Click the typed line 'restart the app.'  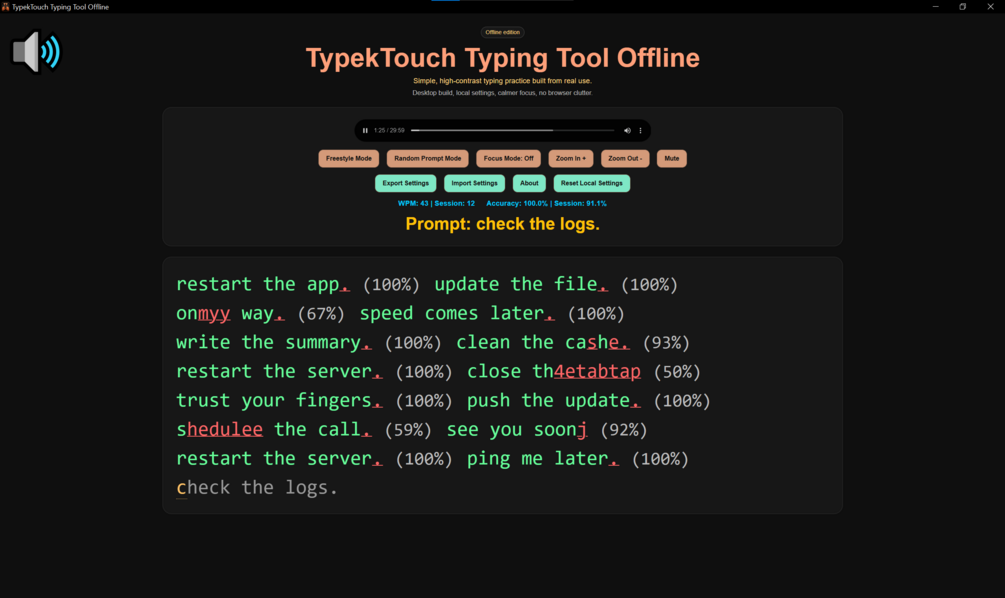(263, 284)
